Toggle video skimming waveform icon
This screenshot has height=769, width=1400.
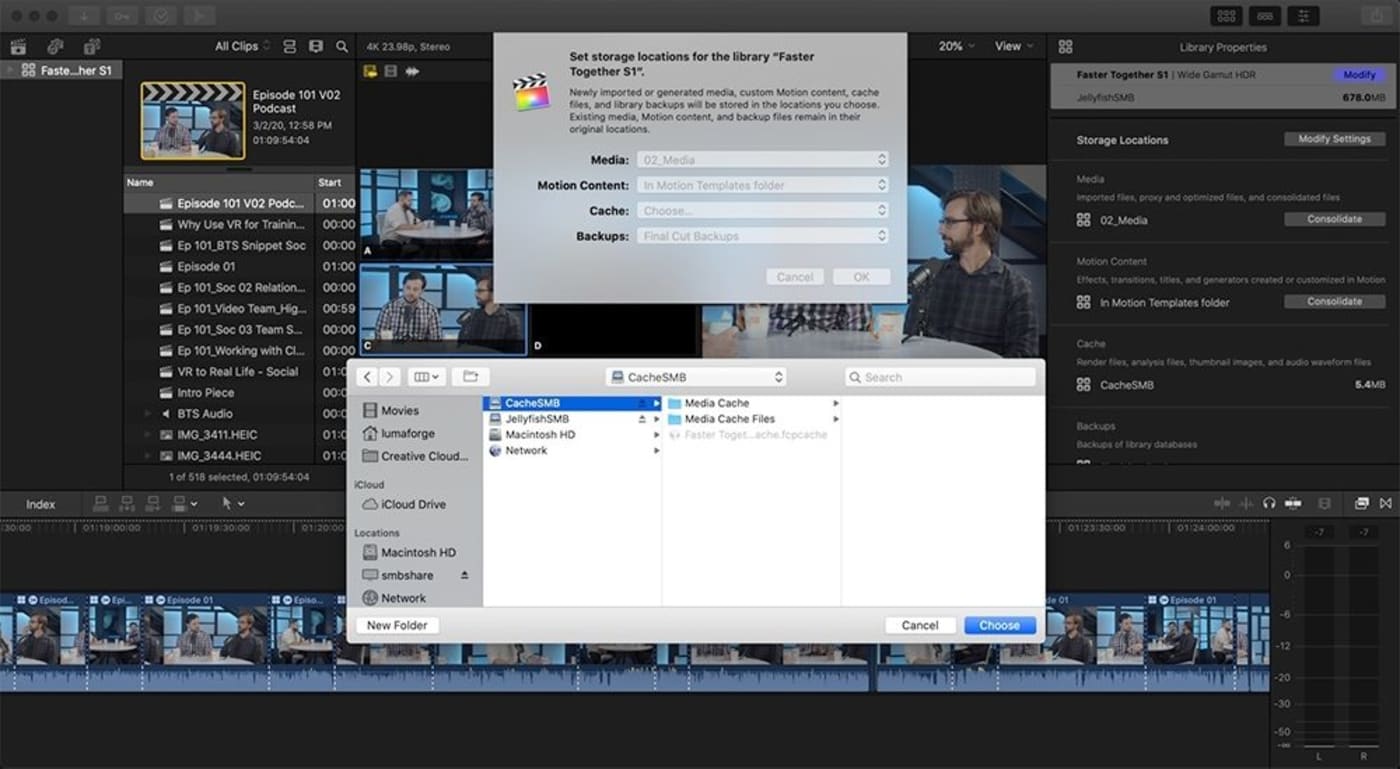(x=1222, y=504)
